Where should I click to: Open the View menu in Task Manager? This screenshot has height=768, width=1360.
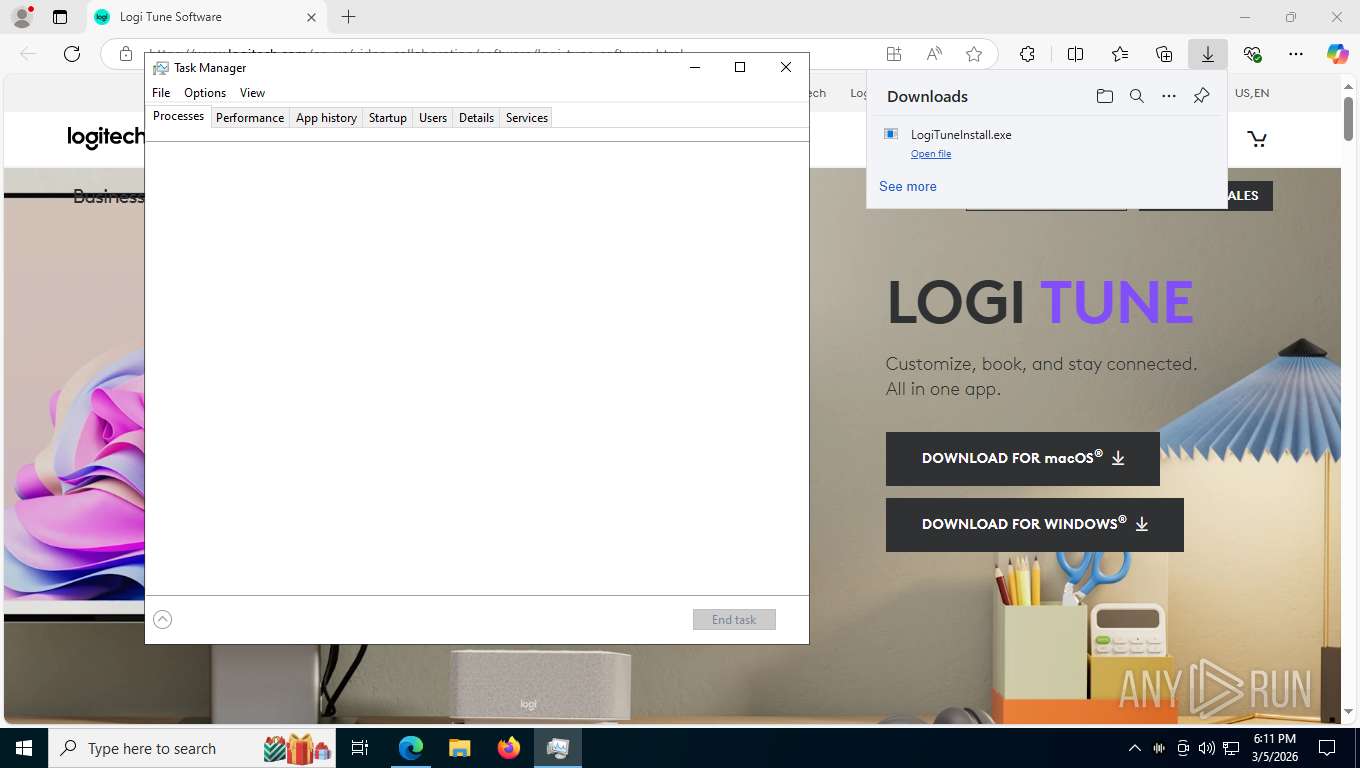click(x=252, y=93)
